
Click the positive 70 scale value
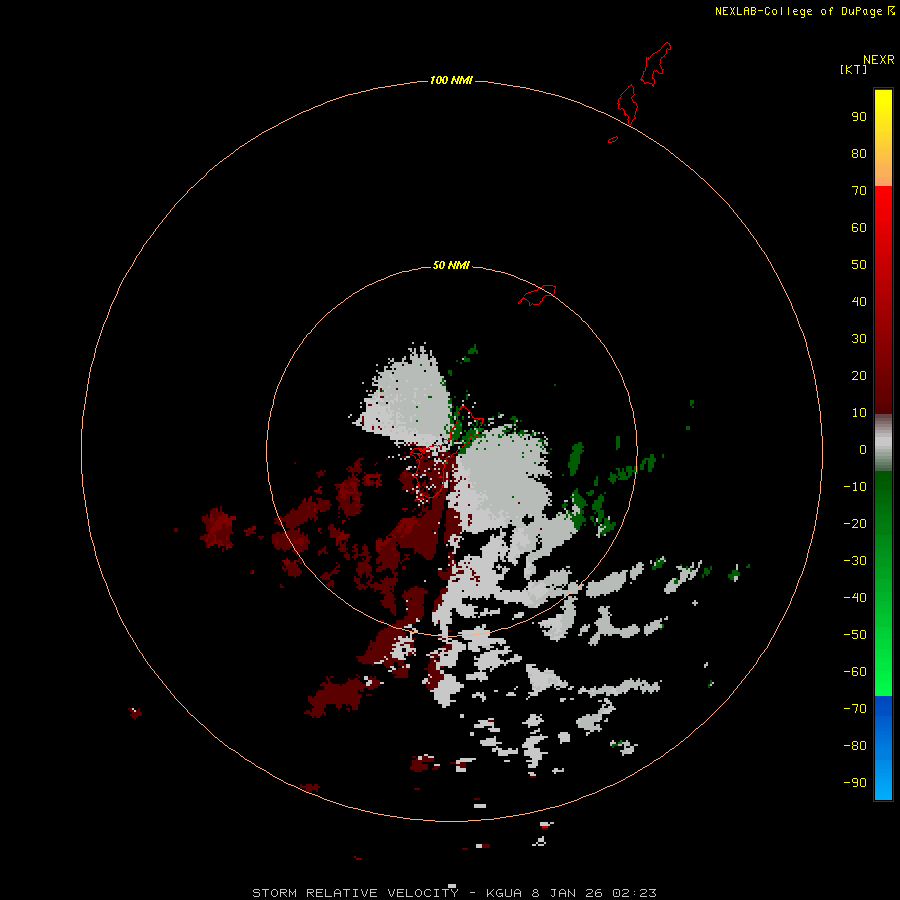(859, 191)
